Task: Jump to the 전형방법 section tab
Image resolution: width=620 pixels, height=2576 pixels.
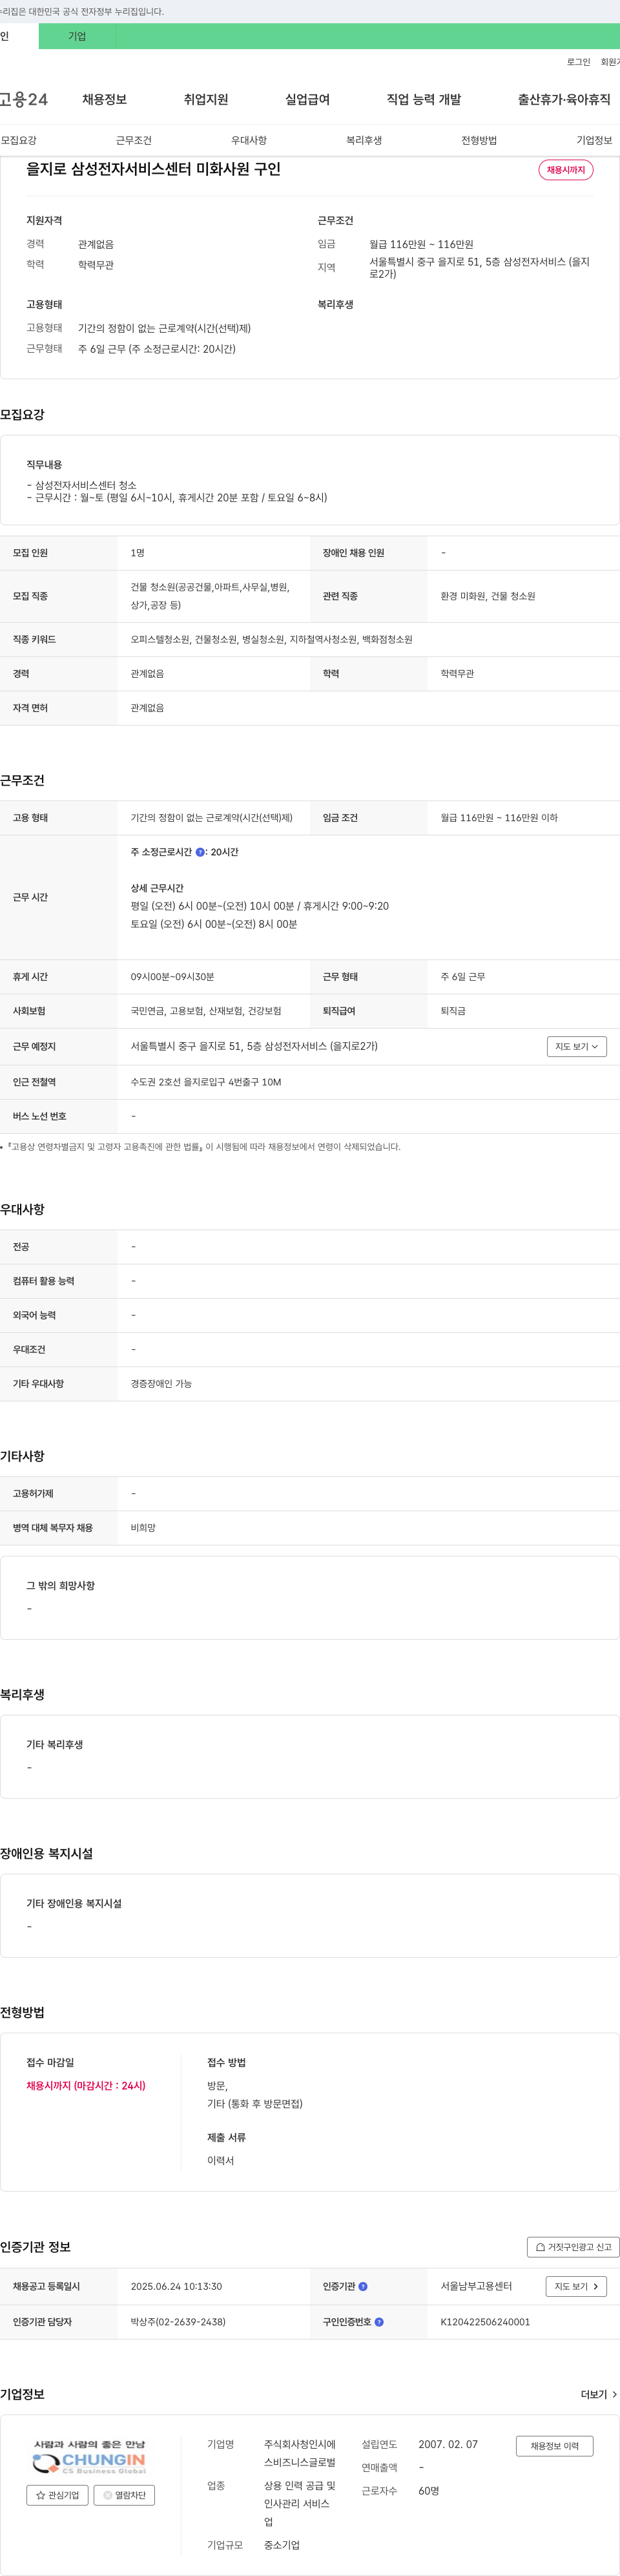Action: (x=479, y=140)
